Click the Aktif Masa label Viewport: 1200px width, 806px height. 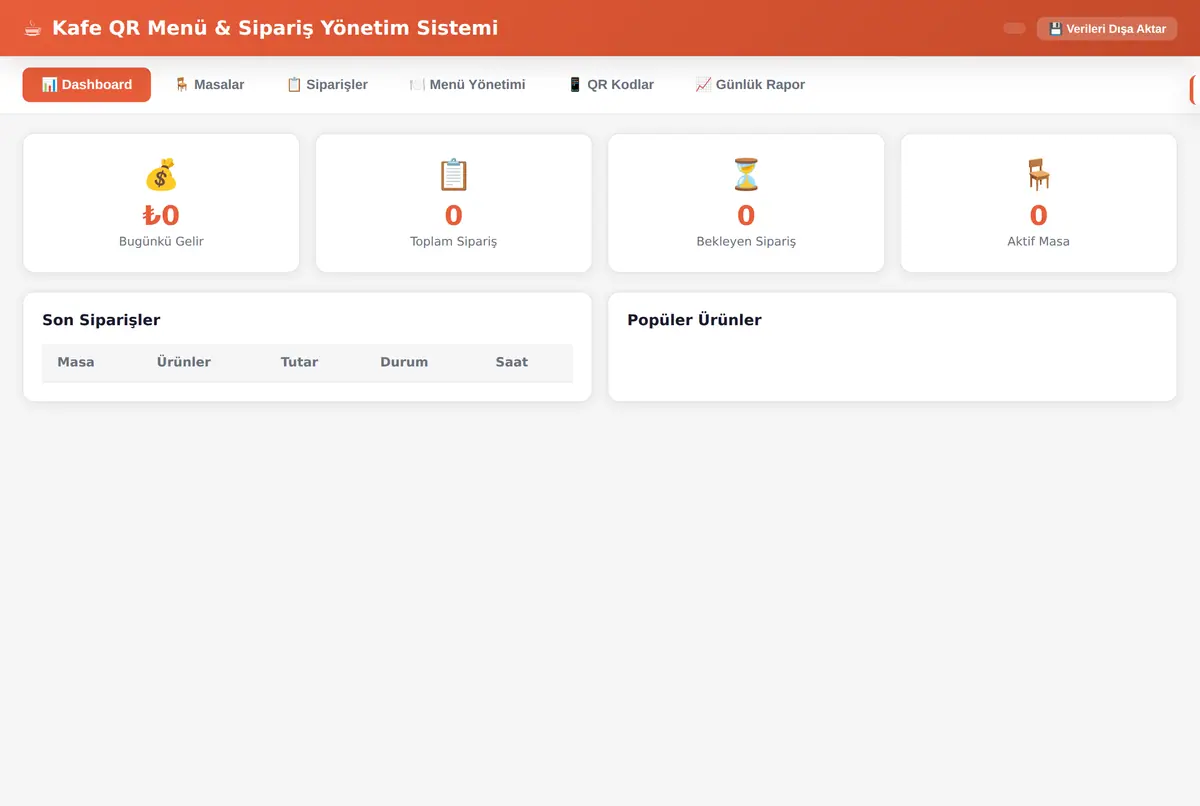click(1038, 241)
